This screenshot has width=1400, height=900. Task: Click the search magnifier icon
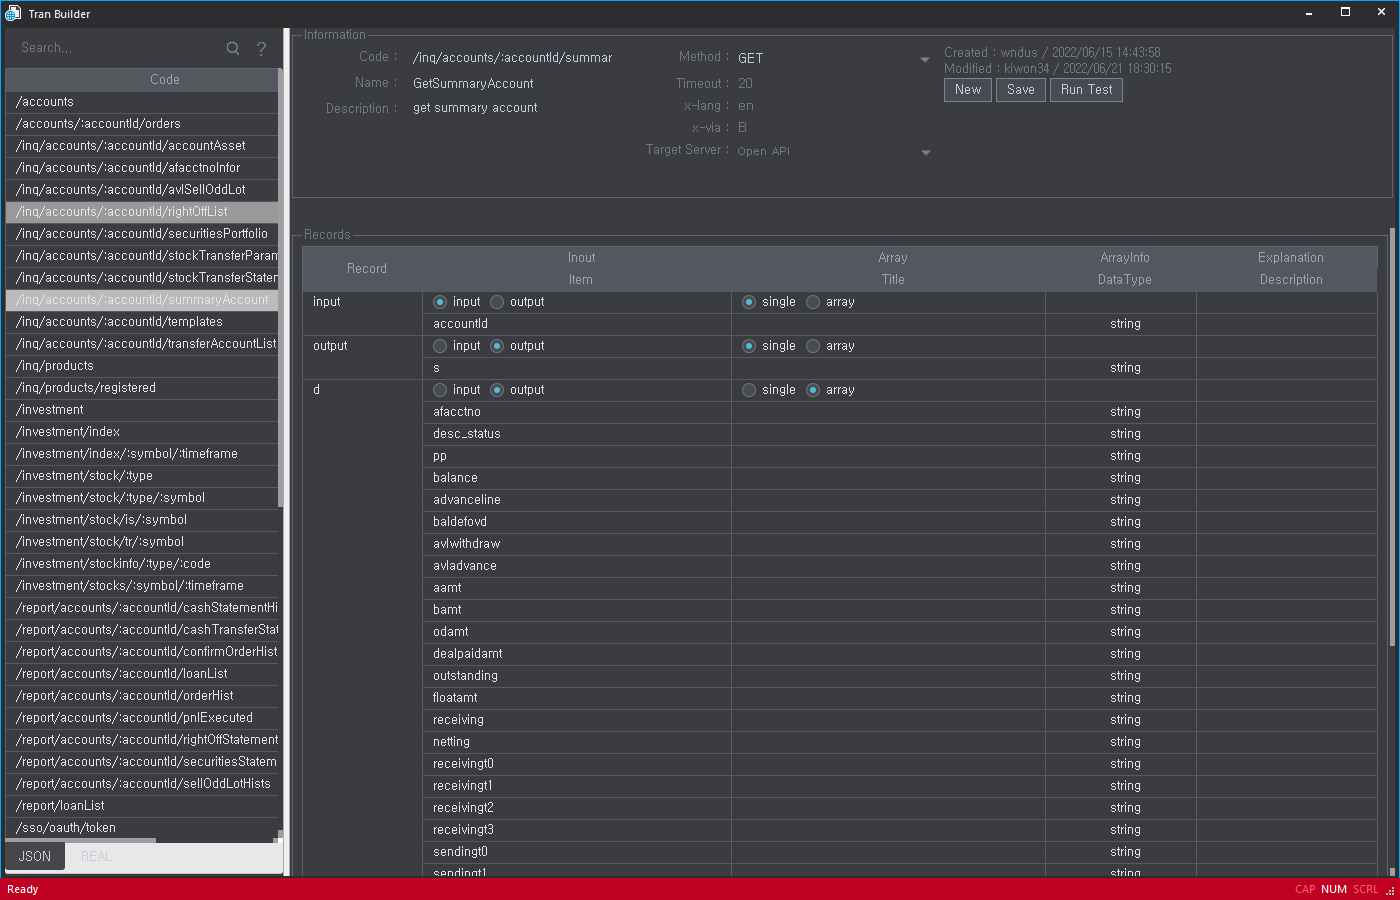(233, 48)
